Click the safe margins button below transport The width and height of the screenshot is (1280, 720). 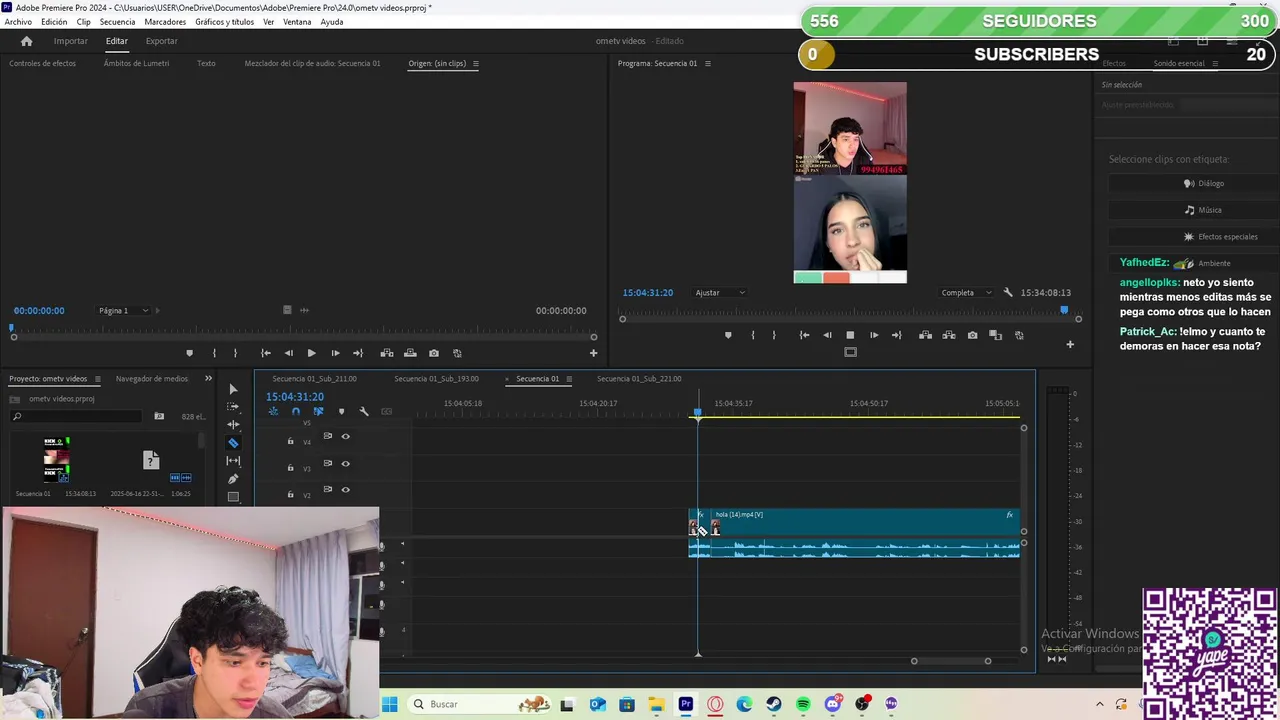click(850, 352)
